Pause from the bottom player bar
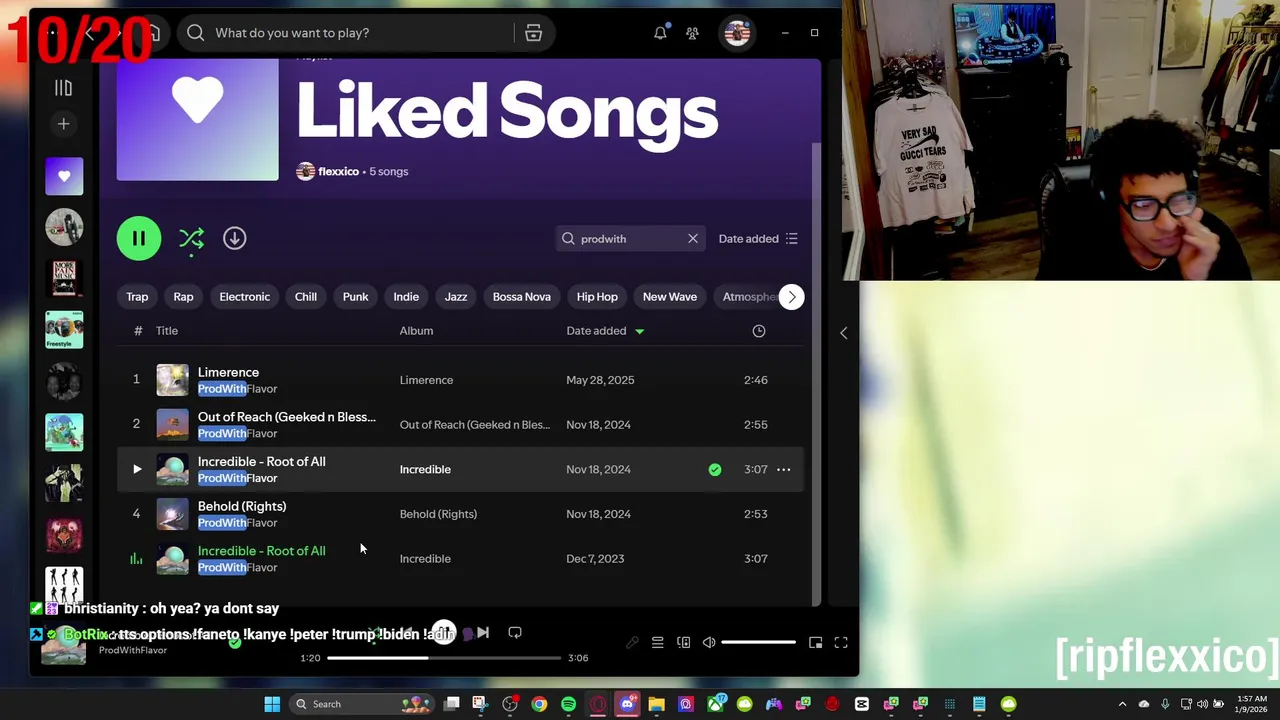Viewport: 1280px width, 720px height. (x=444, y=632)
